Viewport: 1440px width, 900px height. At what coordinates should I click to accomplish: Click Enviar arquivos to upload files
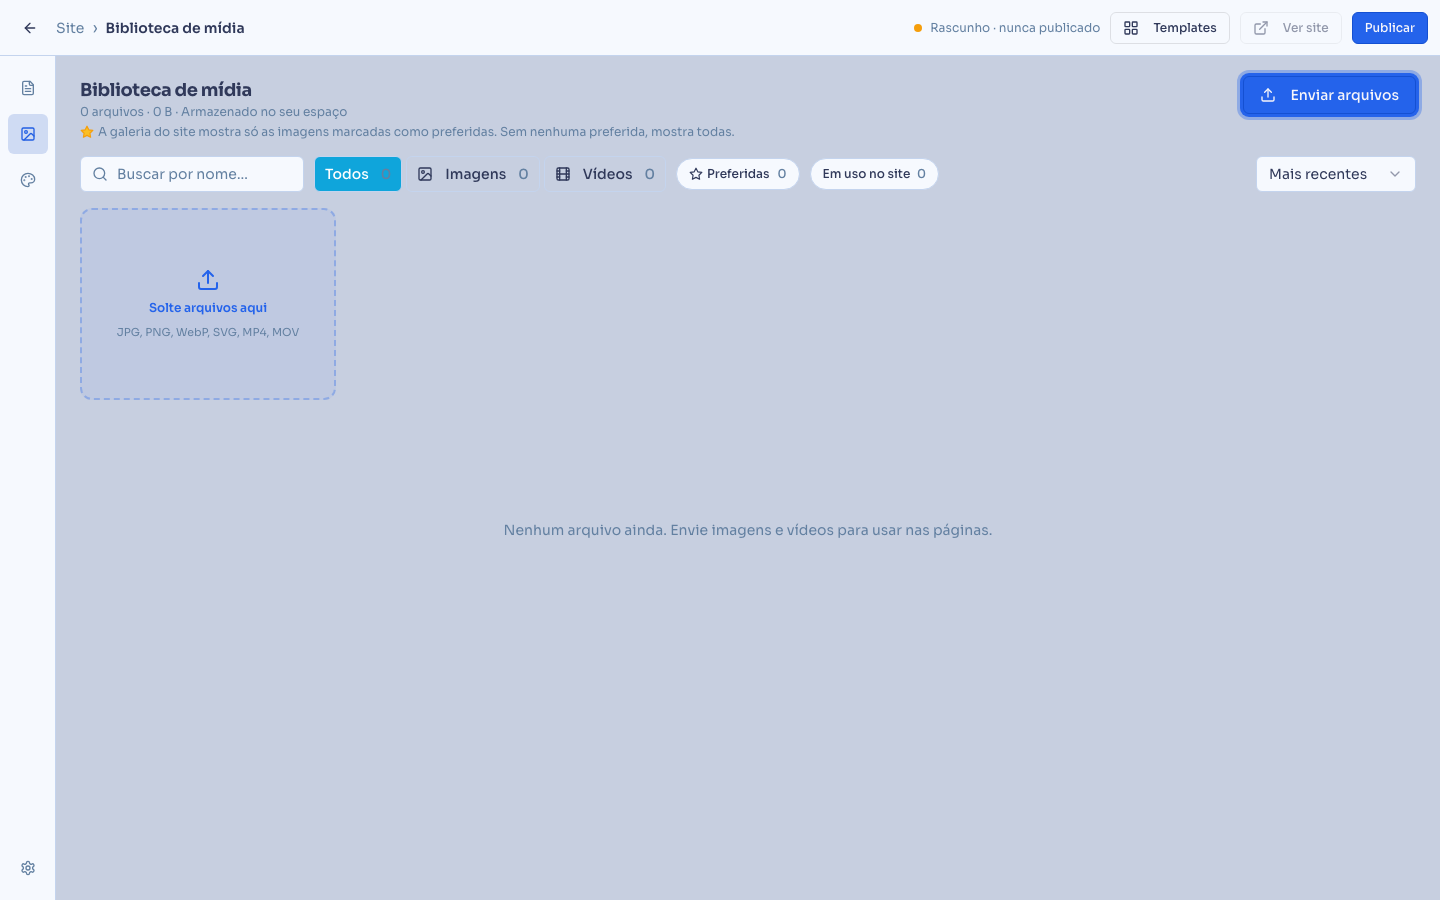pos(1330,95)
